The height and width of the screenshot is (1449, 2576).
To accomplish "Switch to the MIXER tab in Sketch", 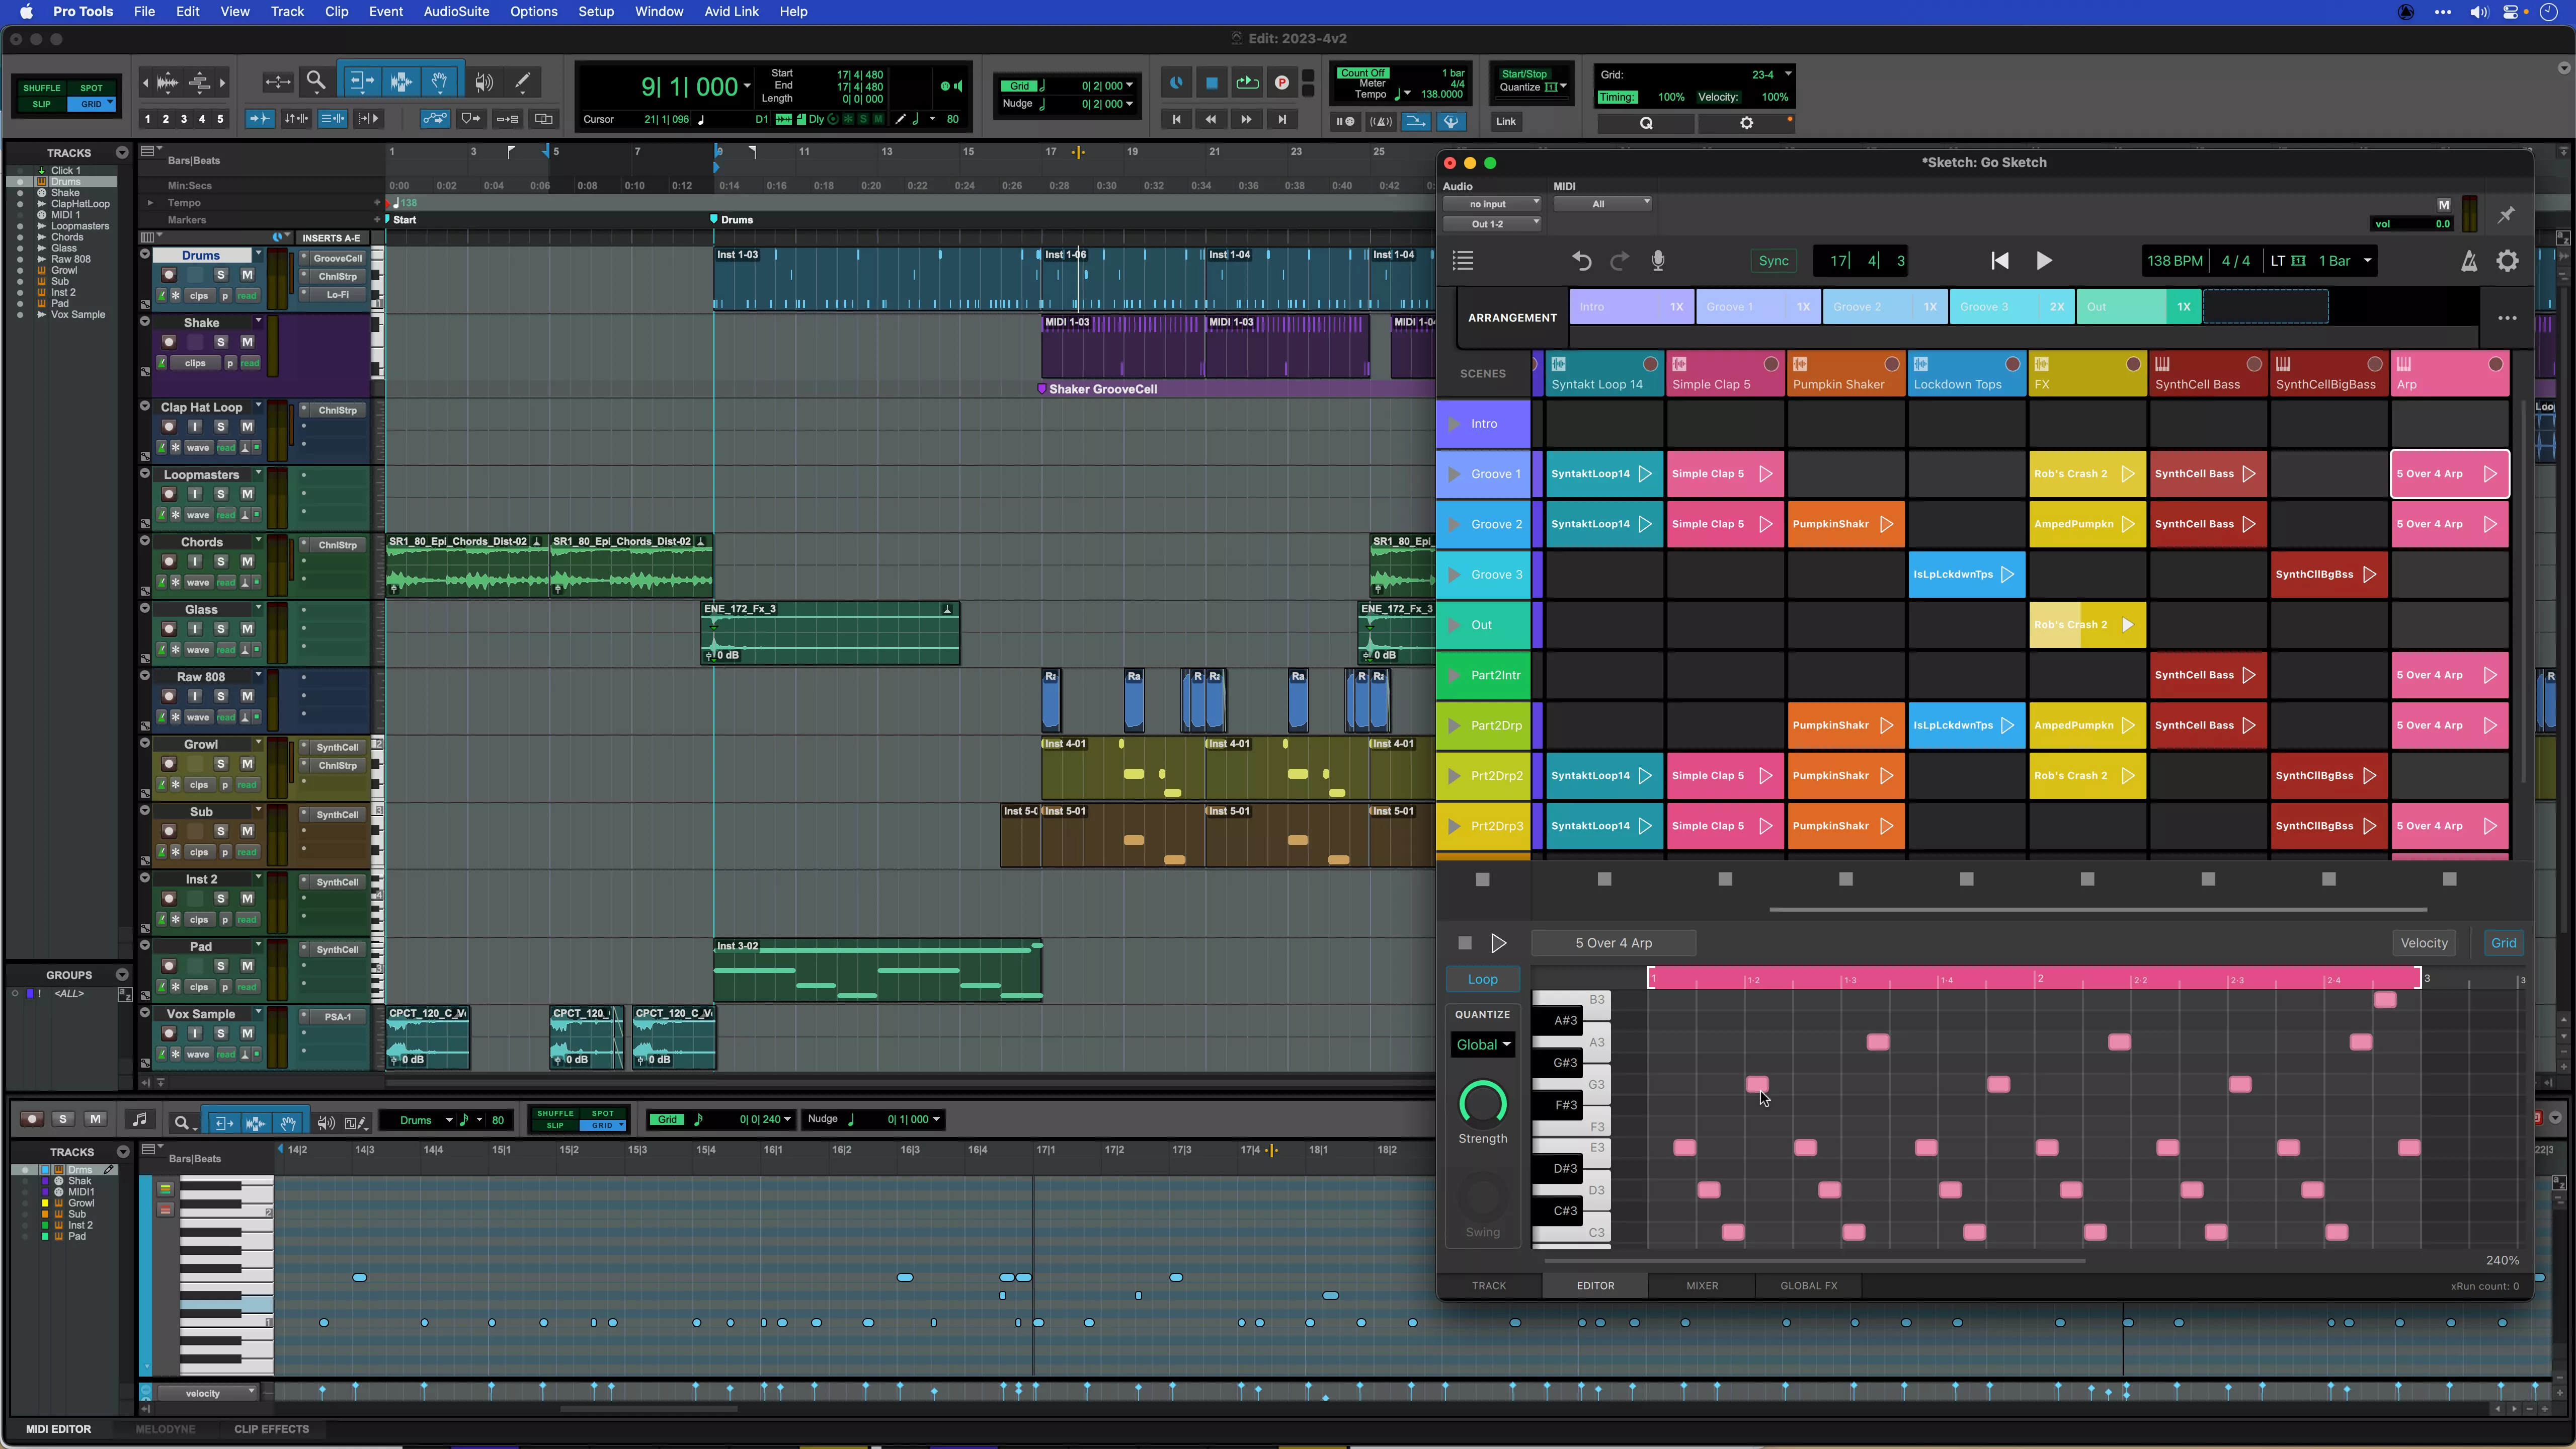I will tap(1701, 1286).
